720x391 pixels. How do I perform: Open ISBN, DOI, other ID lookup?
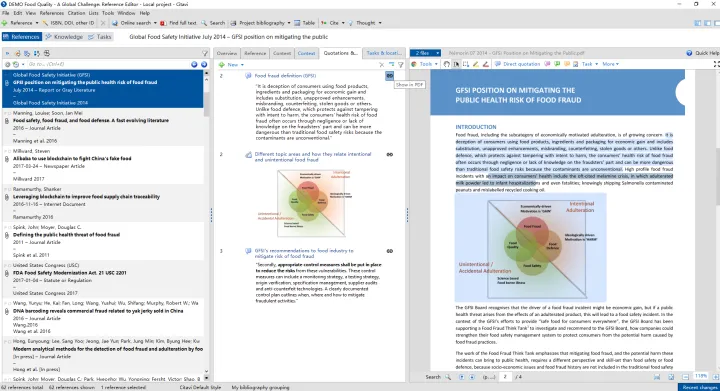(69, 22)
